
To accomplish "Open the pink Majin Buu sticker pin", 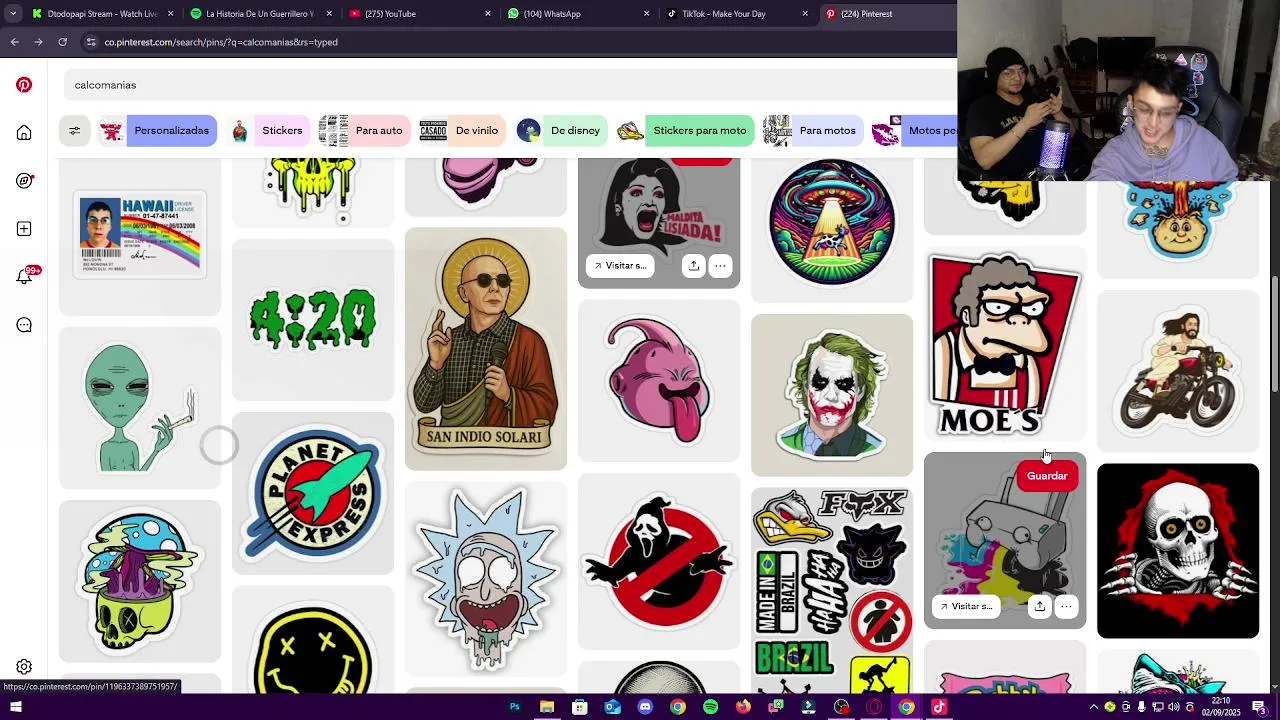I will pos(659,381).
